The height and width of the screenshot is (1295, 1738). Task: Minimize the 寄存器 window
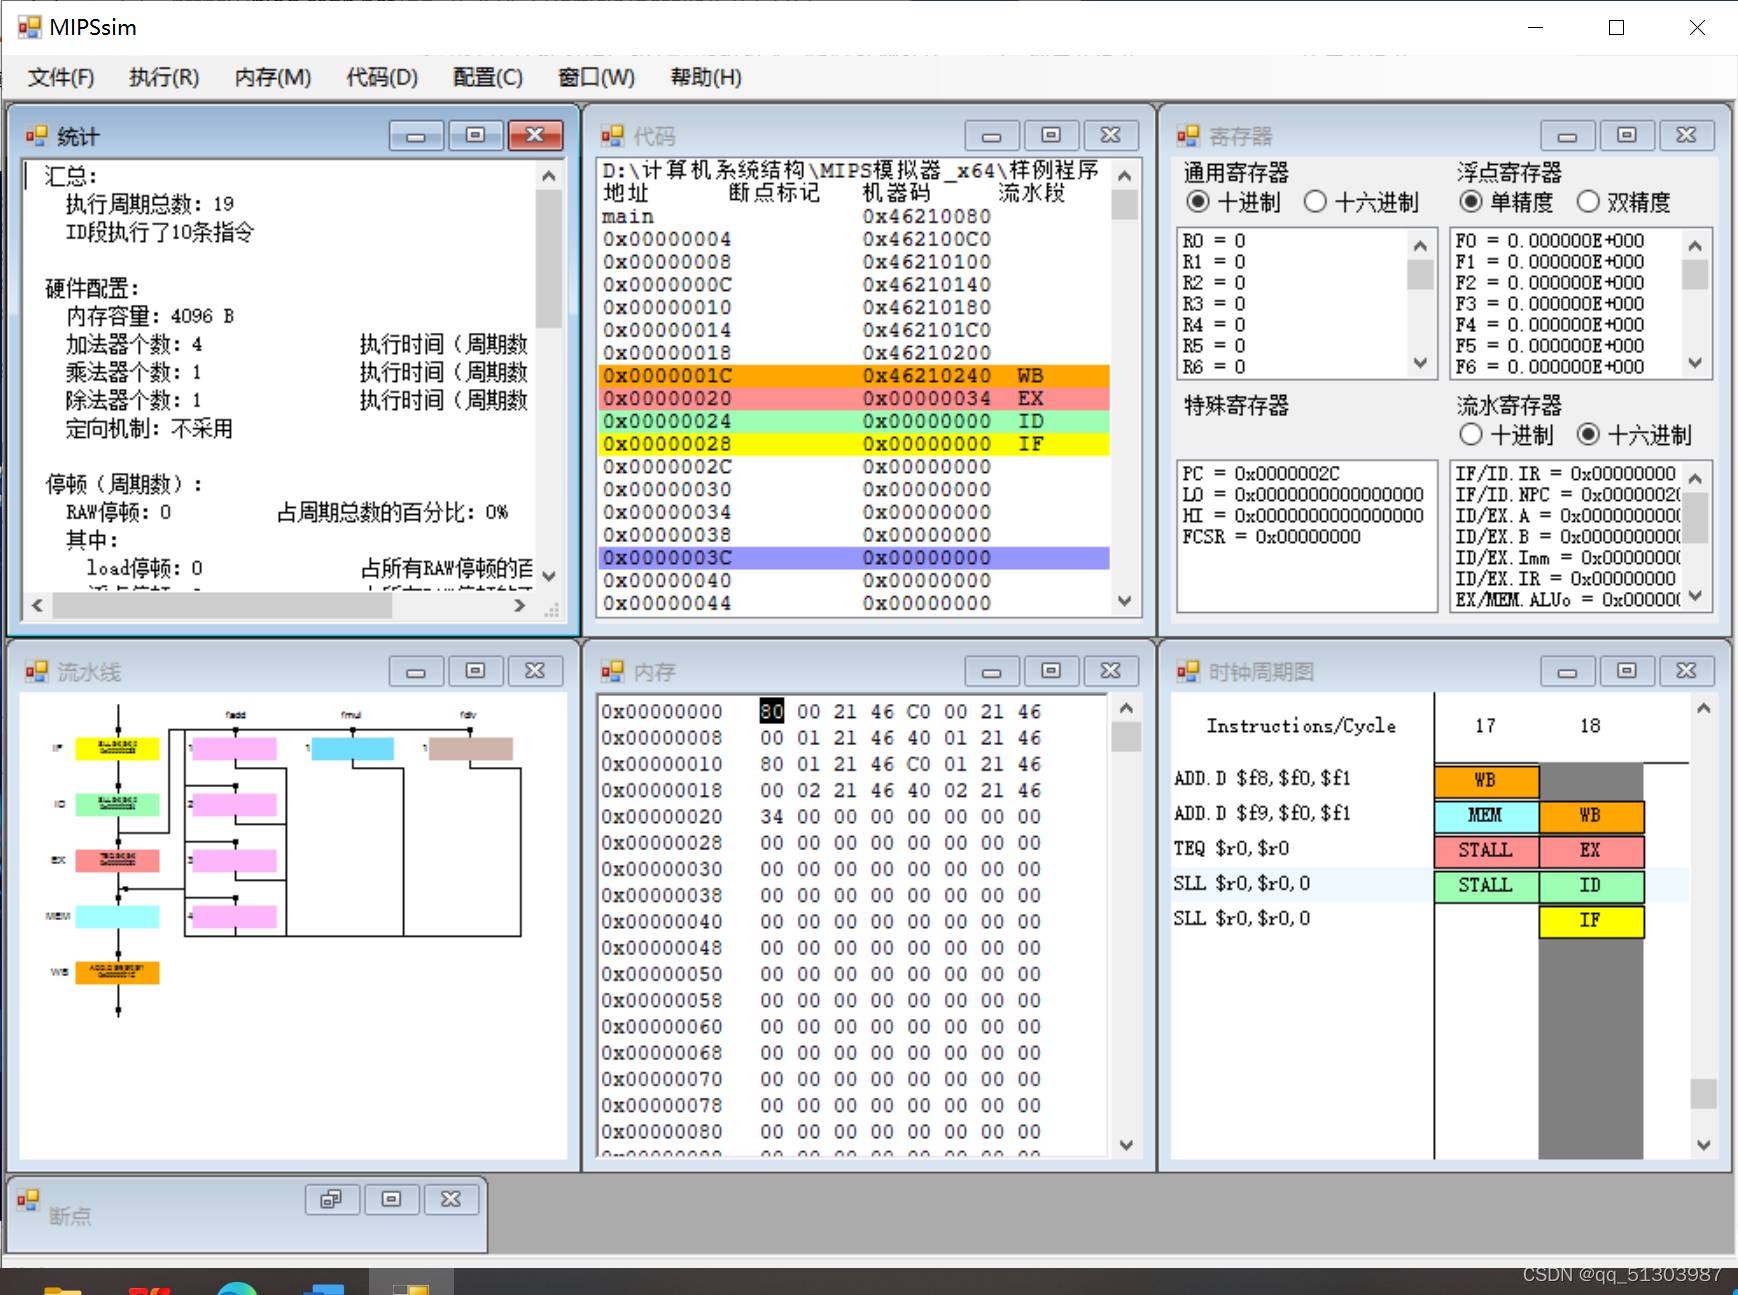tap(1568, 135)
